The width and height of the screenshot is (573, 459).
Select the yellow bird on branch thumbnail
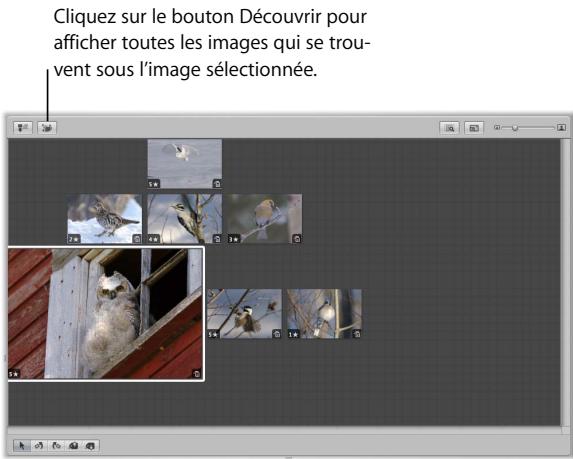pyautogui.click(x=265, y=219)
